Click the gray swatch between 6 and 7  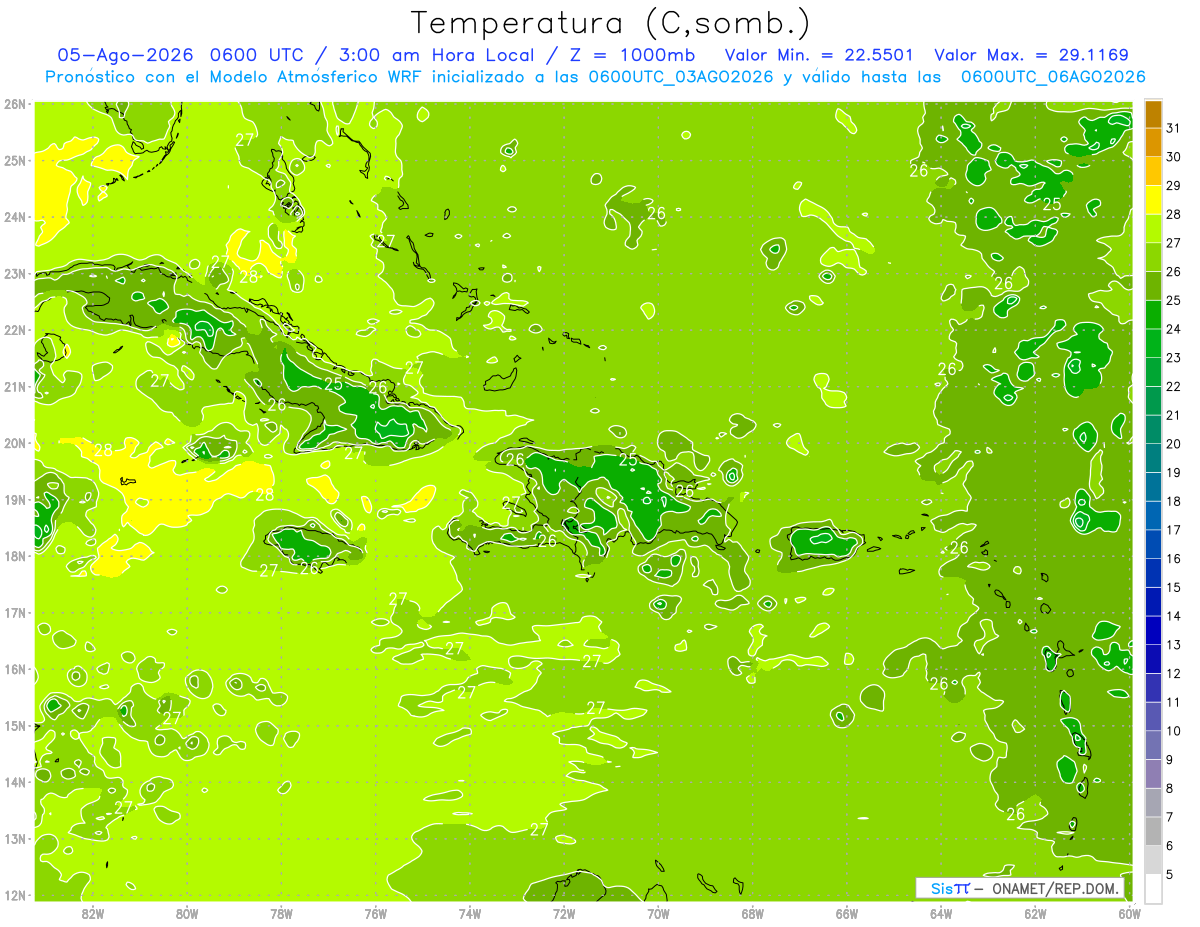click(1153, 831)
